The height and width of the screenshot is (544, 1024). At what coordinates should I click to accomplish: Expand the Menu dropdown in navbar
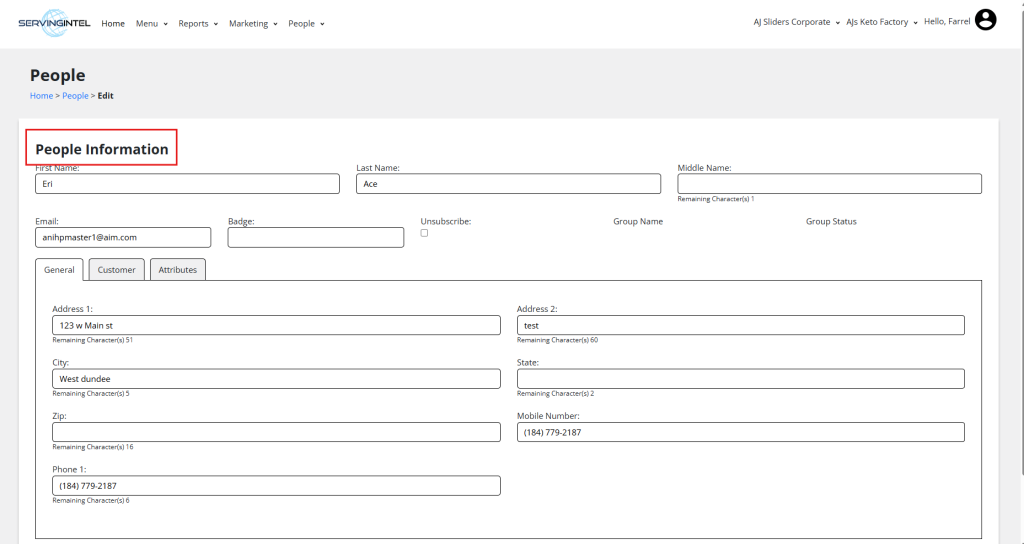[x=152, y=24]
